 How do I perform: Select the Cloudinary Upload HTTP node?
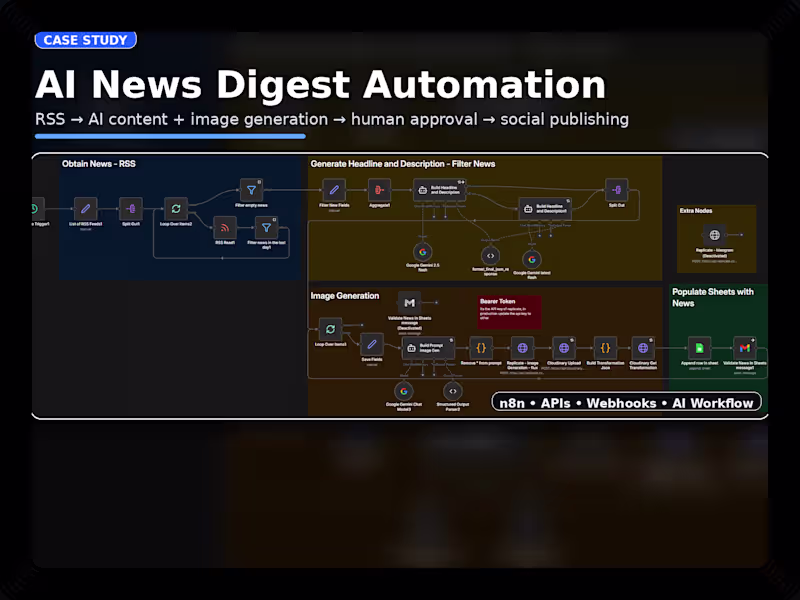[564, 348]
